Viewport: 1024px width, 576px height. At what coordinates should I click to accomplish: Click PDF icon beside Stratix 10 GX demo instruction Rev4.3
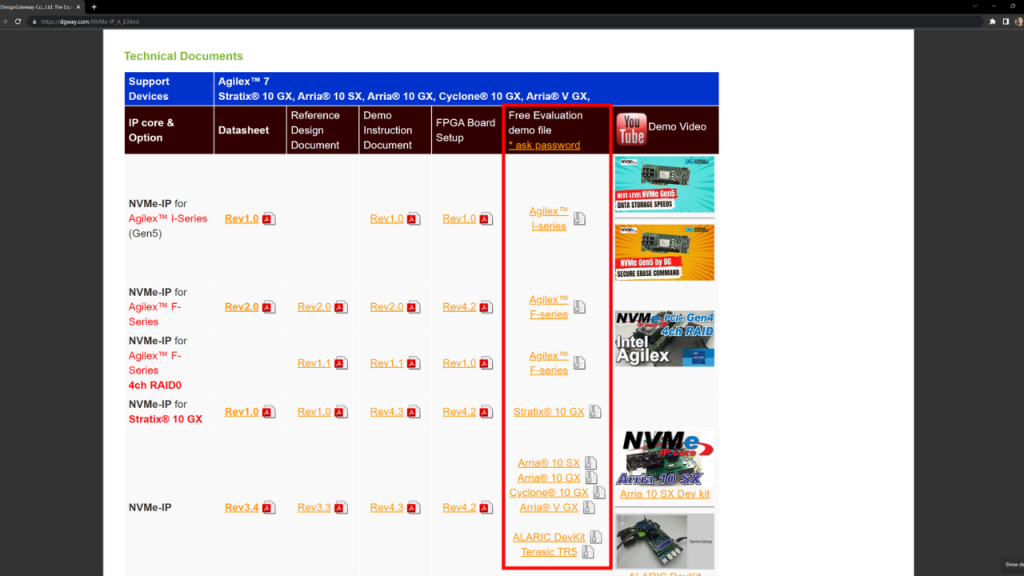(x=413, y=412)
